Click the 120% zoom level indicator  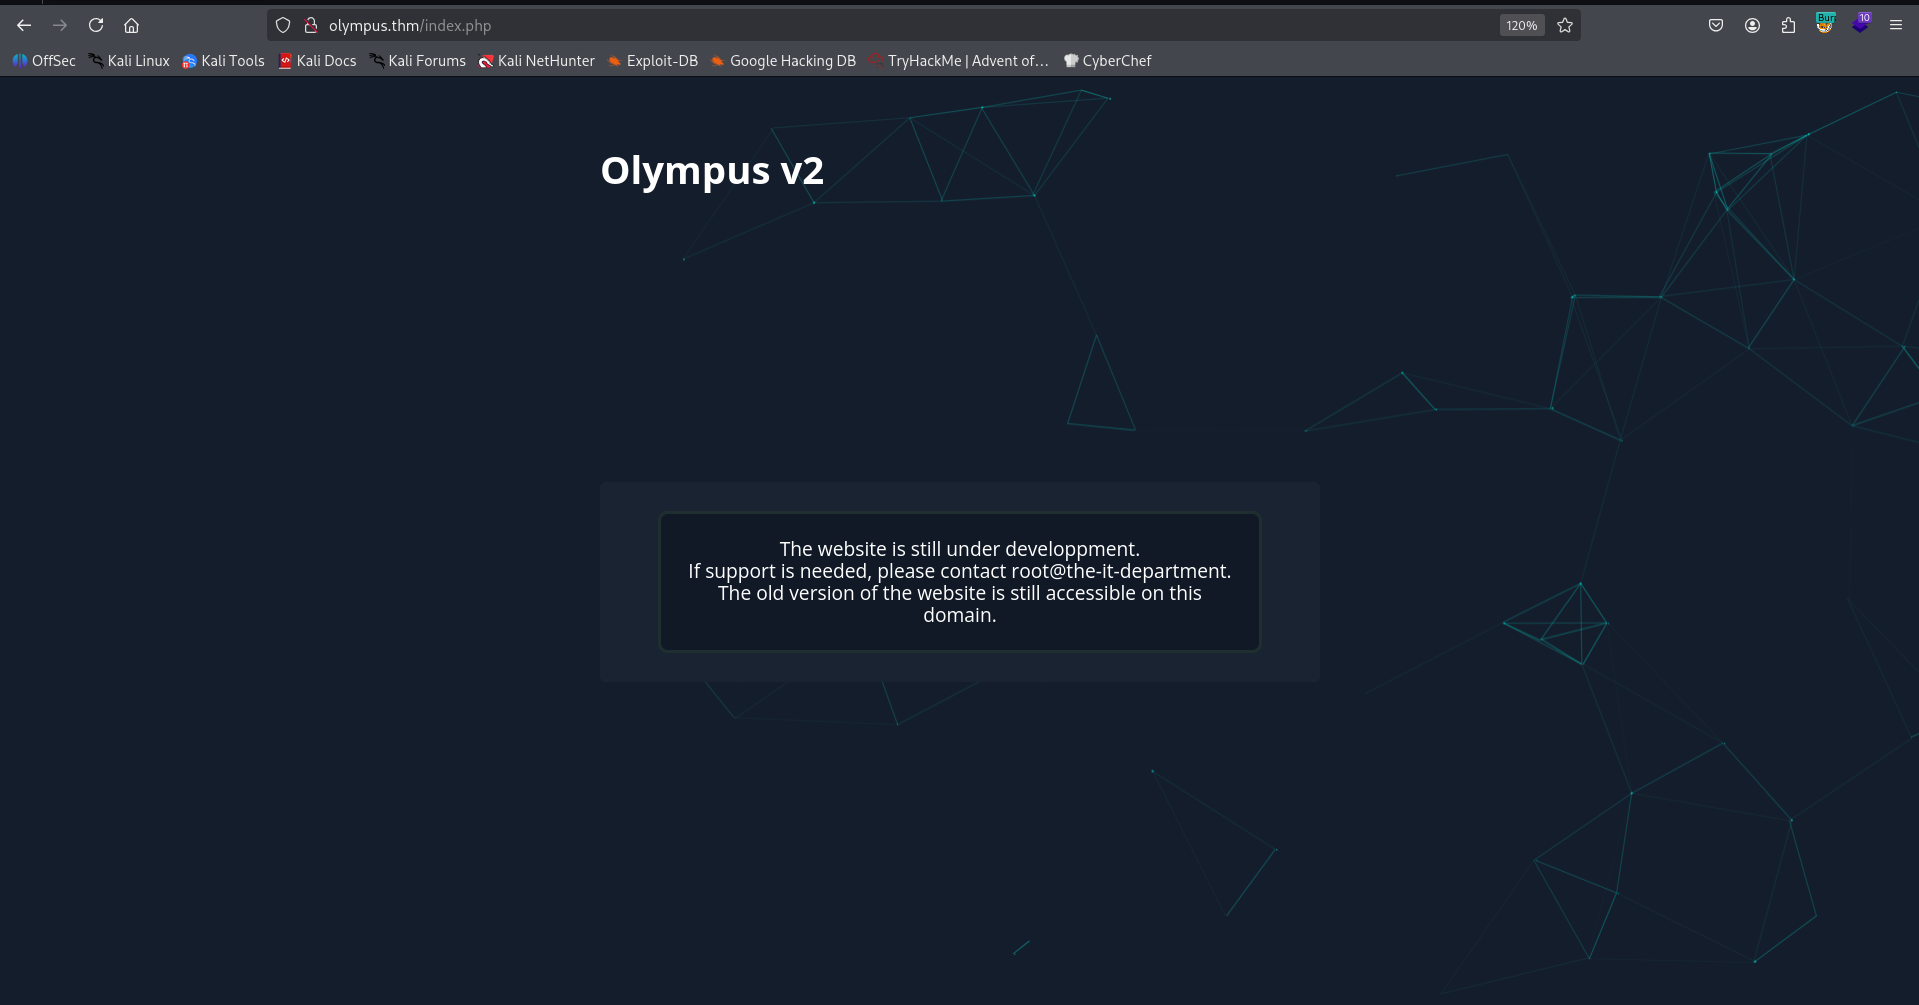1519,25
